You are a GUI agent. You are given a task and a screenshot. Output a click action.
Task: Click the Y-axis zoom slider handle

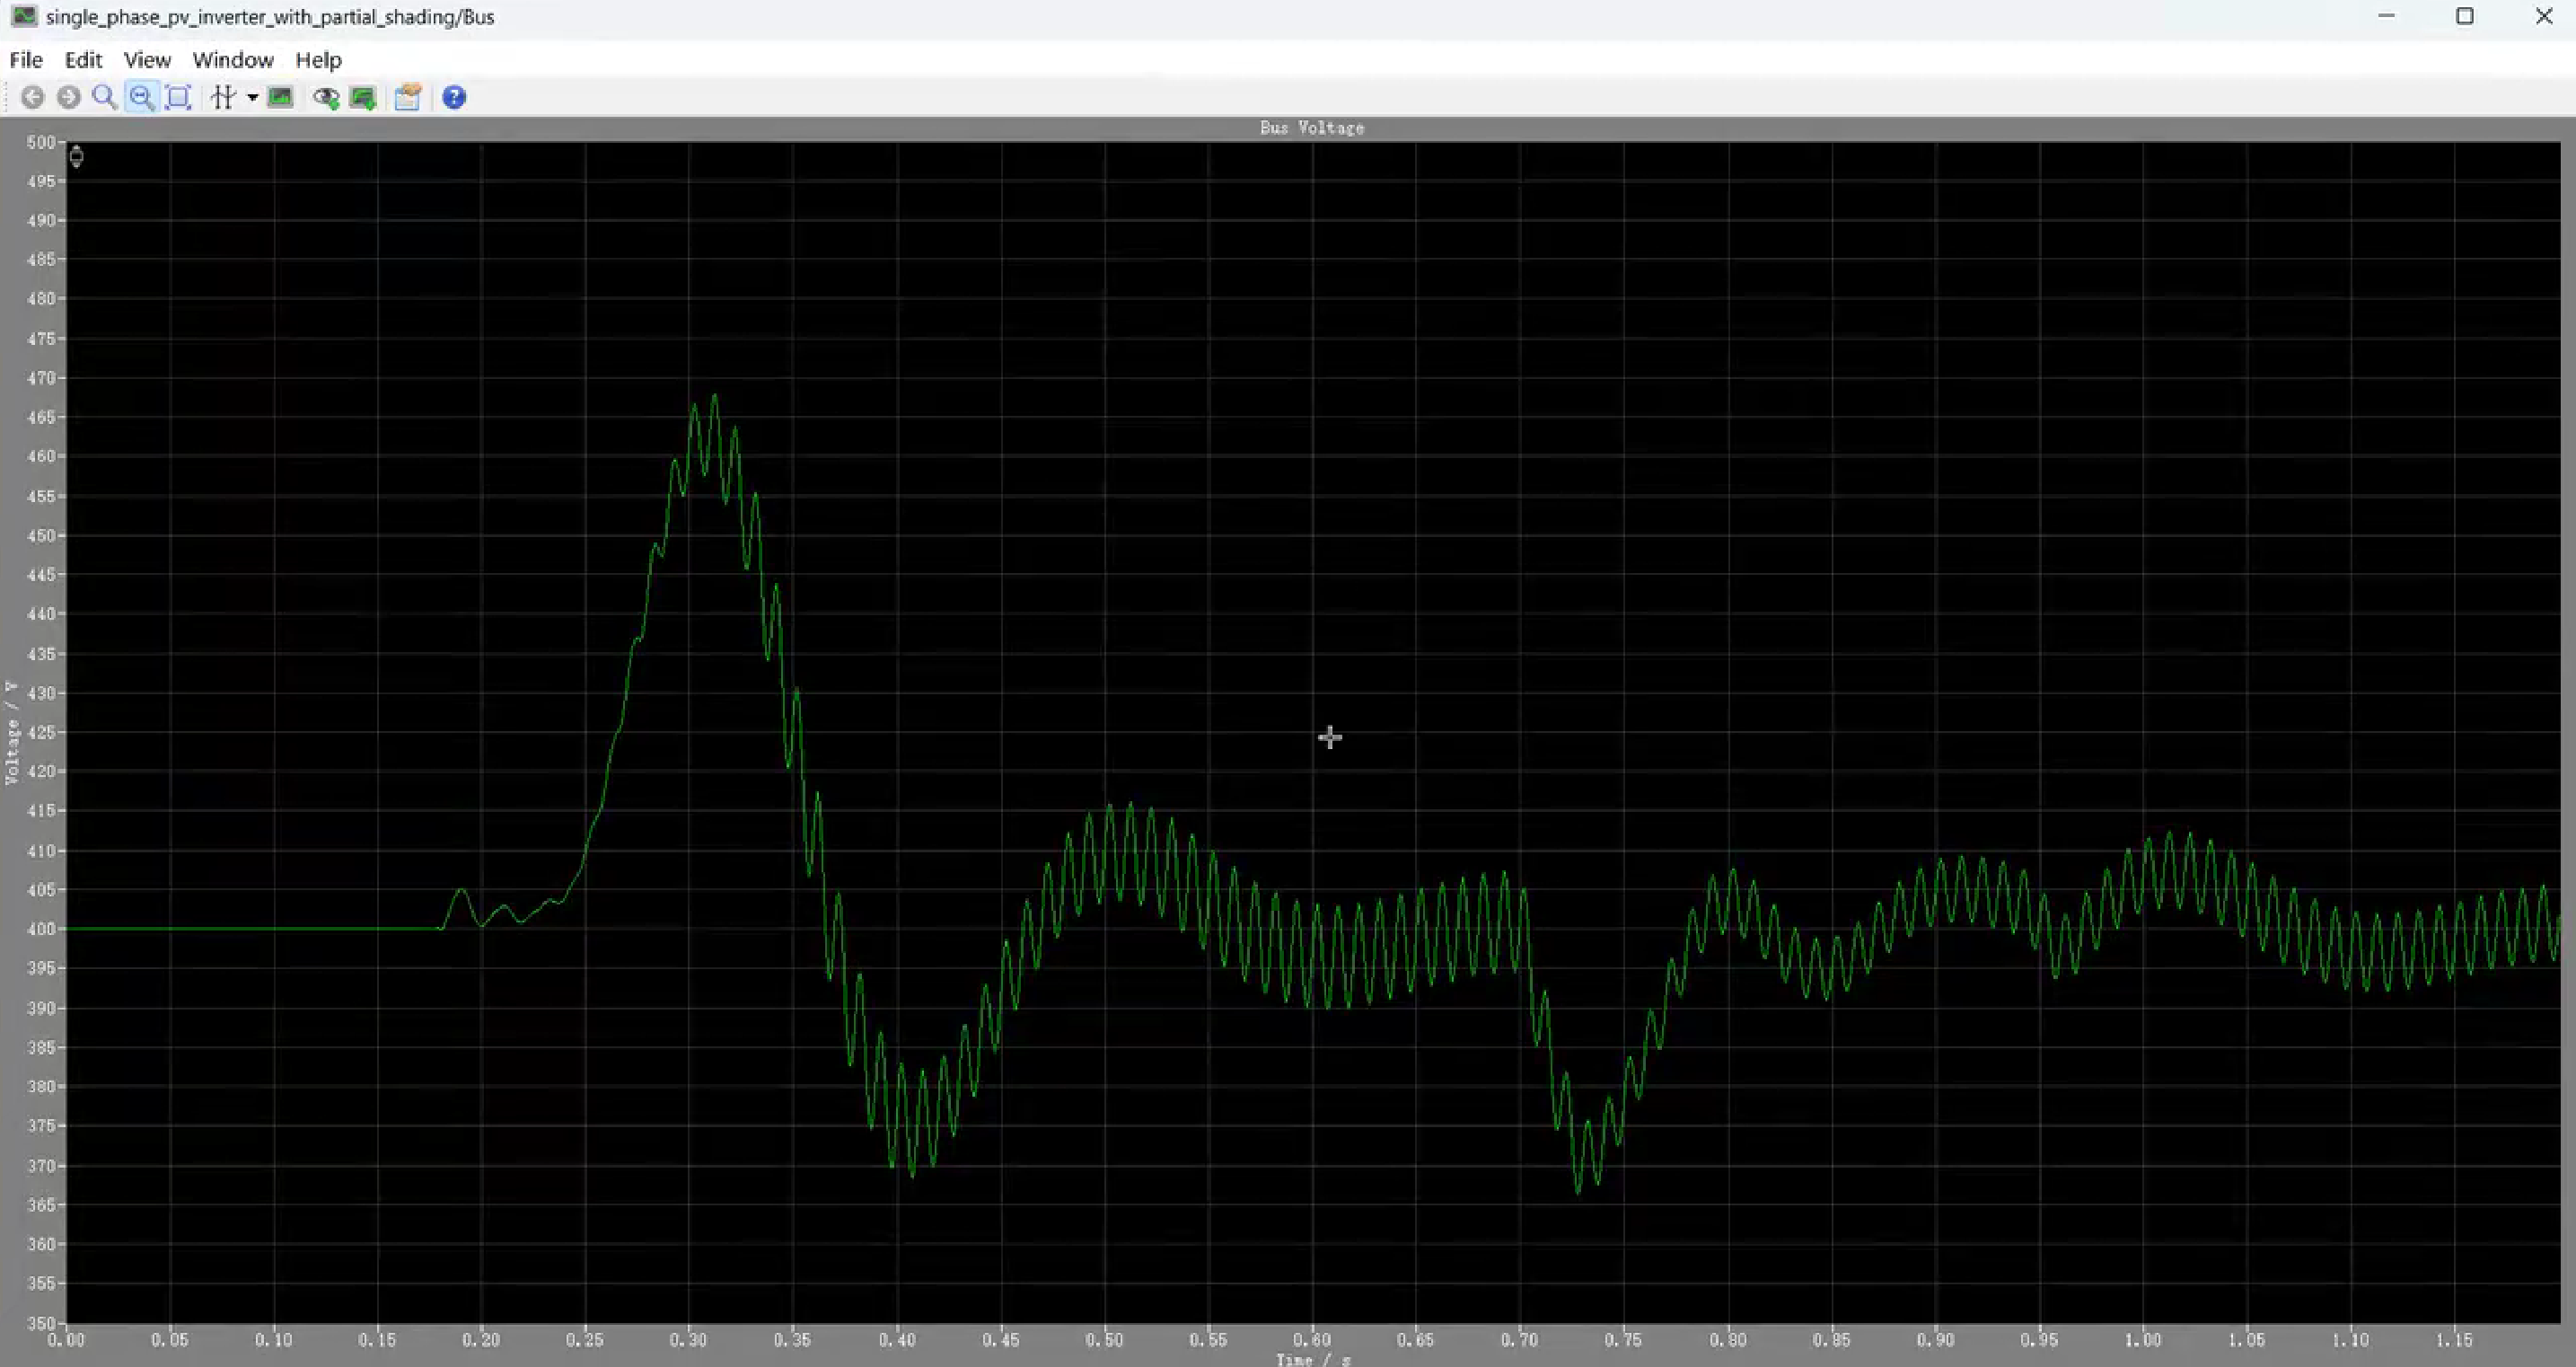coord(76,155)
